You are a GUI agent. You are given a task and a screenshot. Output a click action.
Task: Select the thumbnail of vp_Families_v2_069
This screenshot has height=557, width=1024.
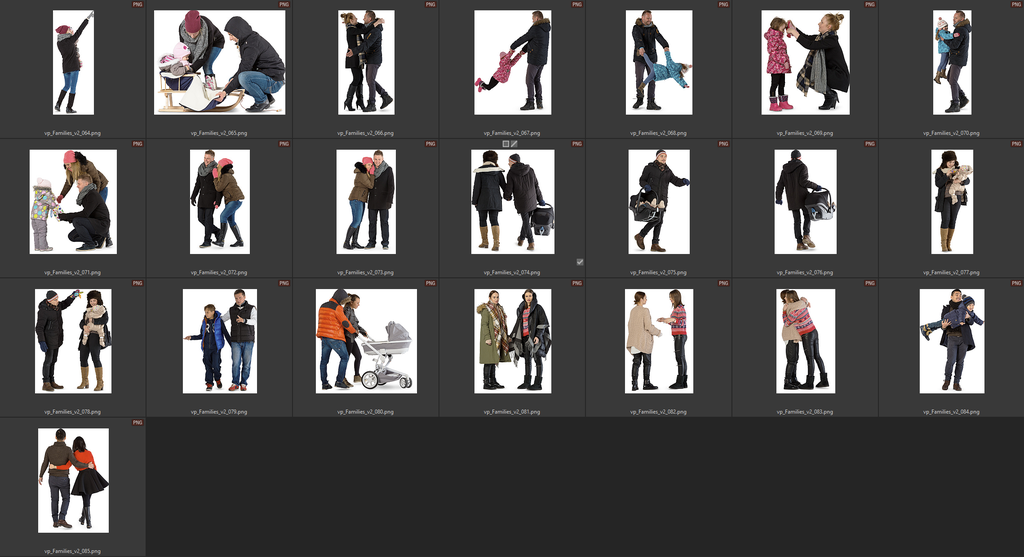click(x=805, y=62)
